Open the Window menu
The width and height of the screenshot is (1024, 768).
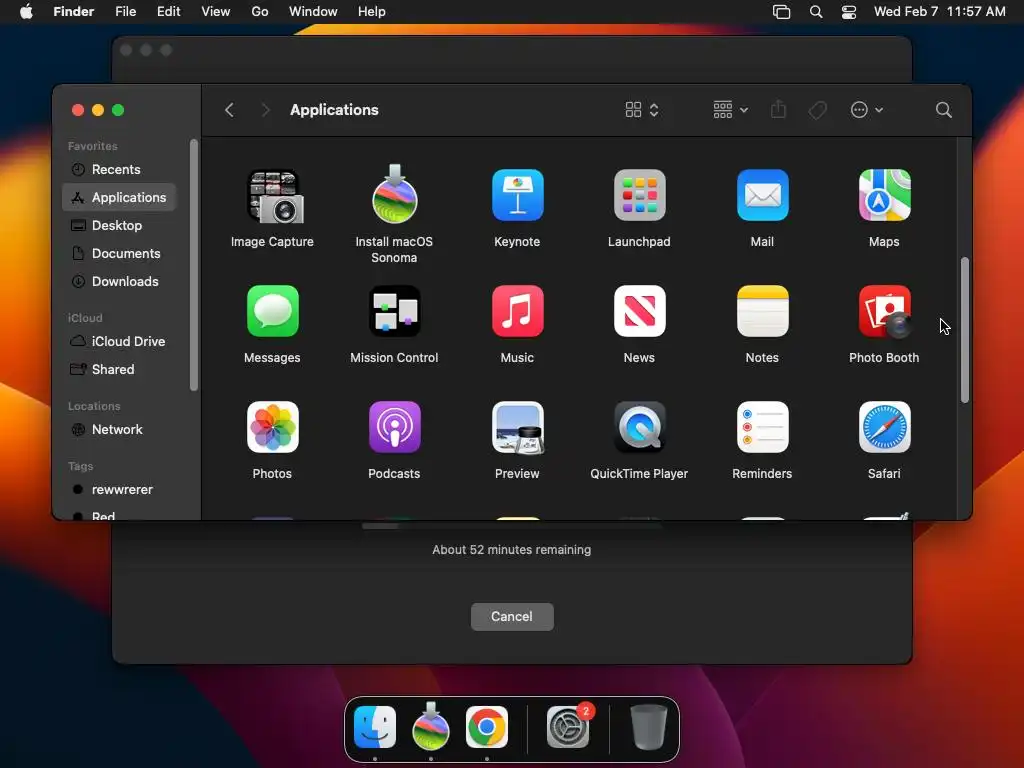(313, 11)
